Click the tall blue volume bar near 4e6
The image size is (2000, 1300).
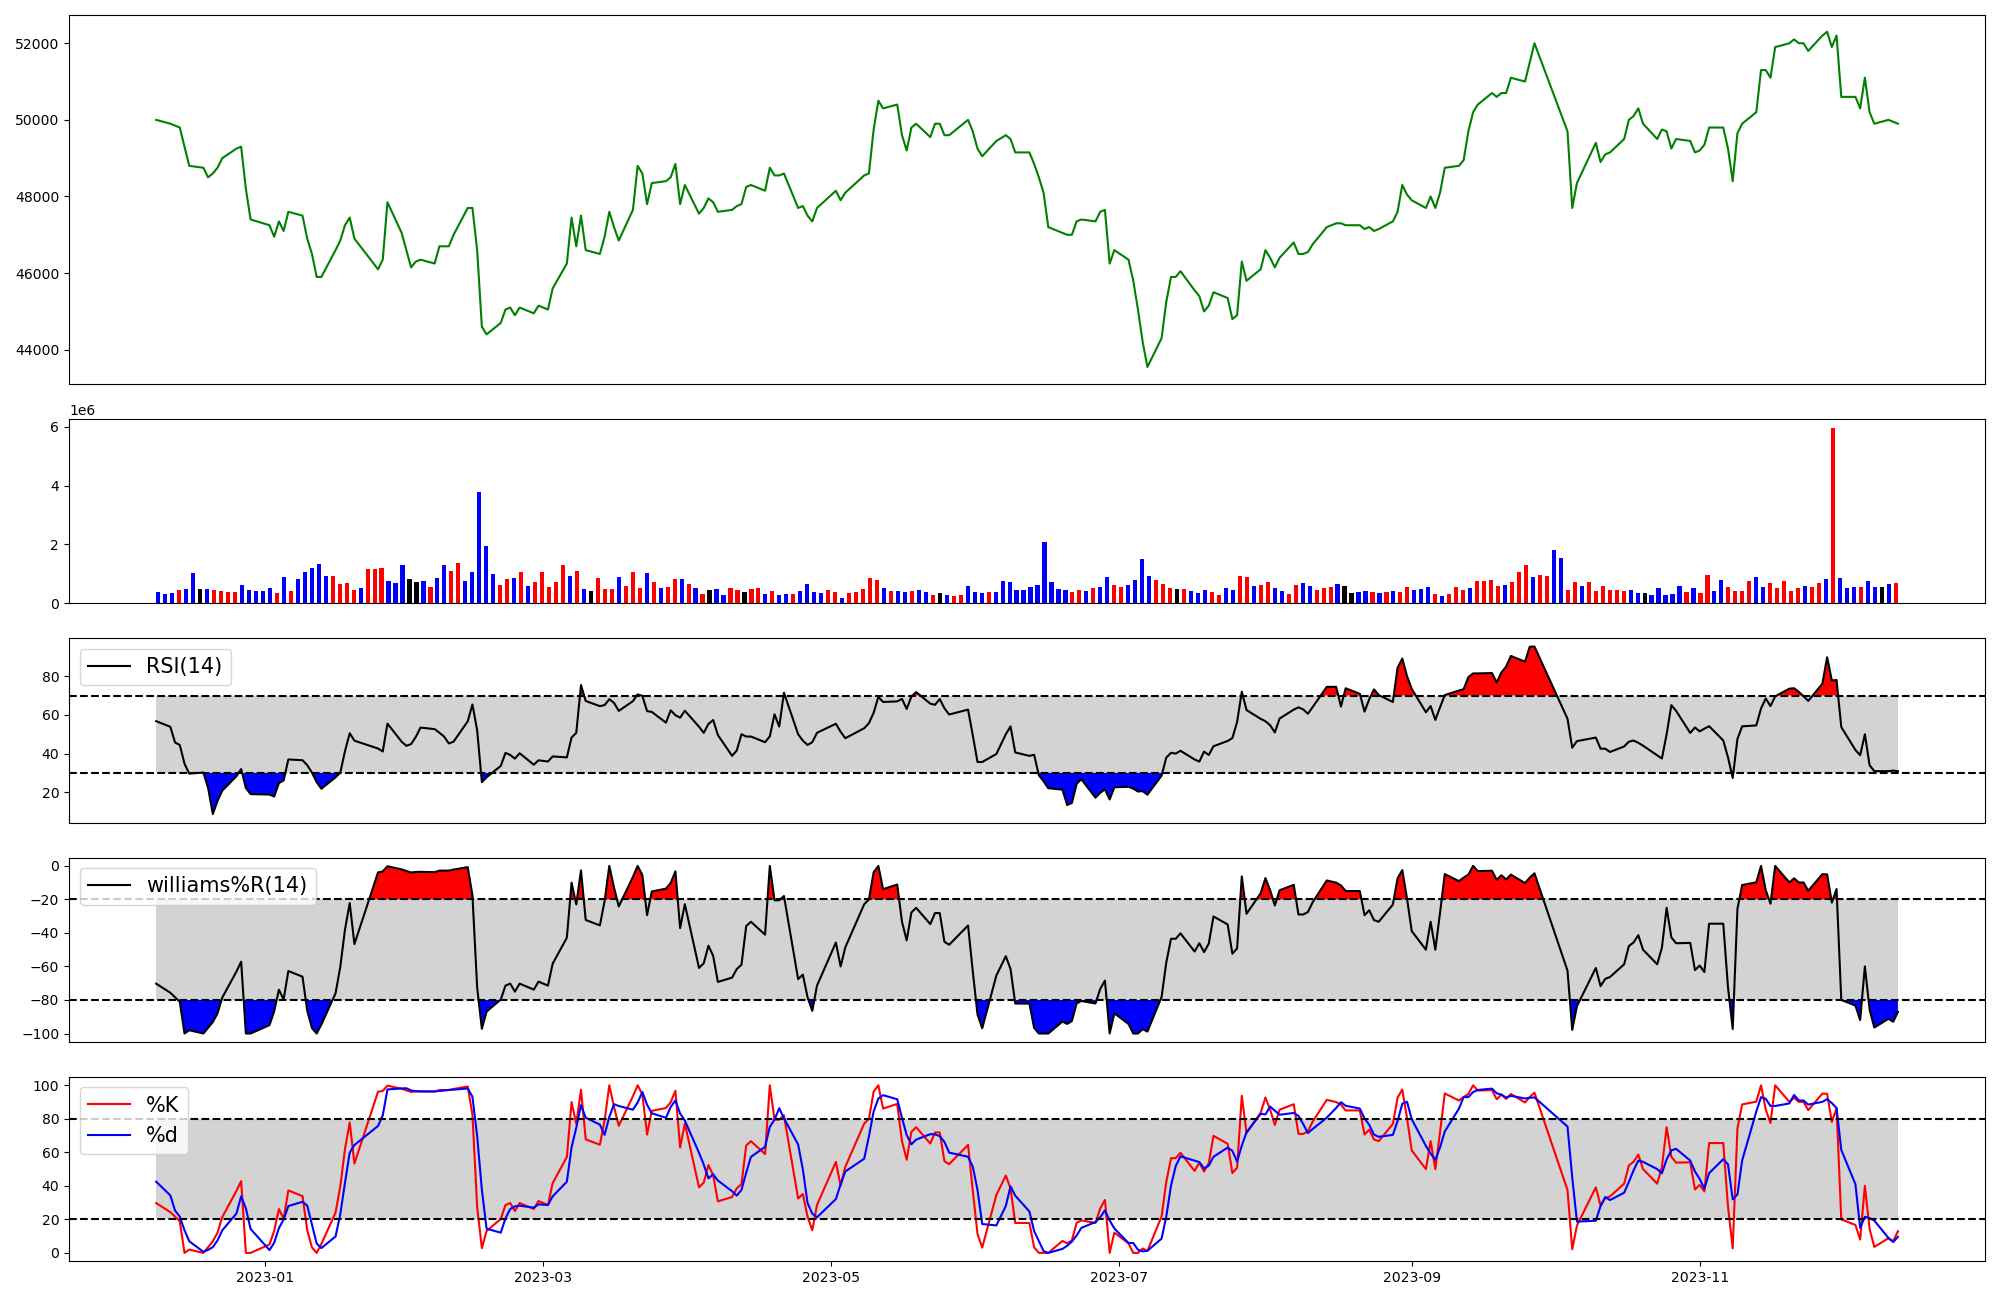click(x=479, y=547)
